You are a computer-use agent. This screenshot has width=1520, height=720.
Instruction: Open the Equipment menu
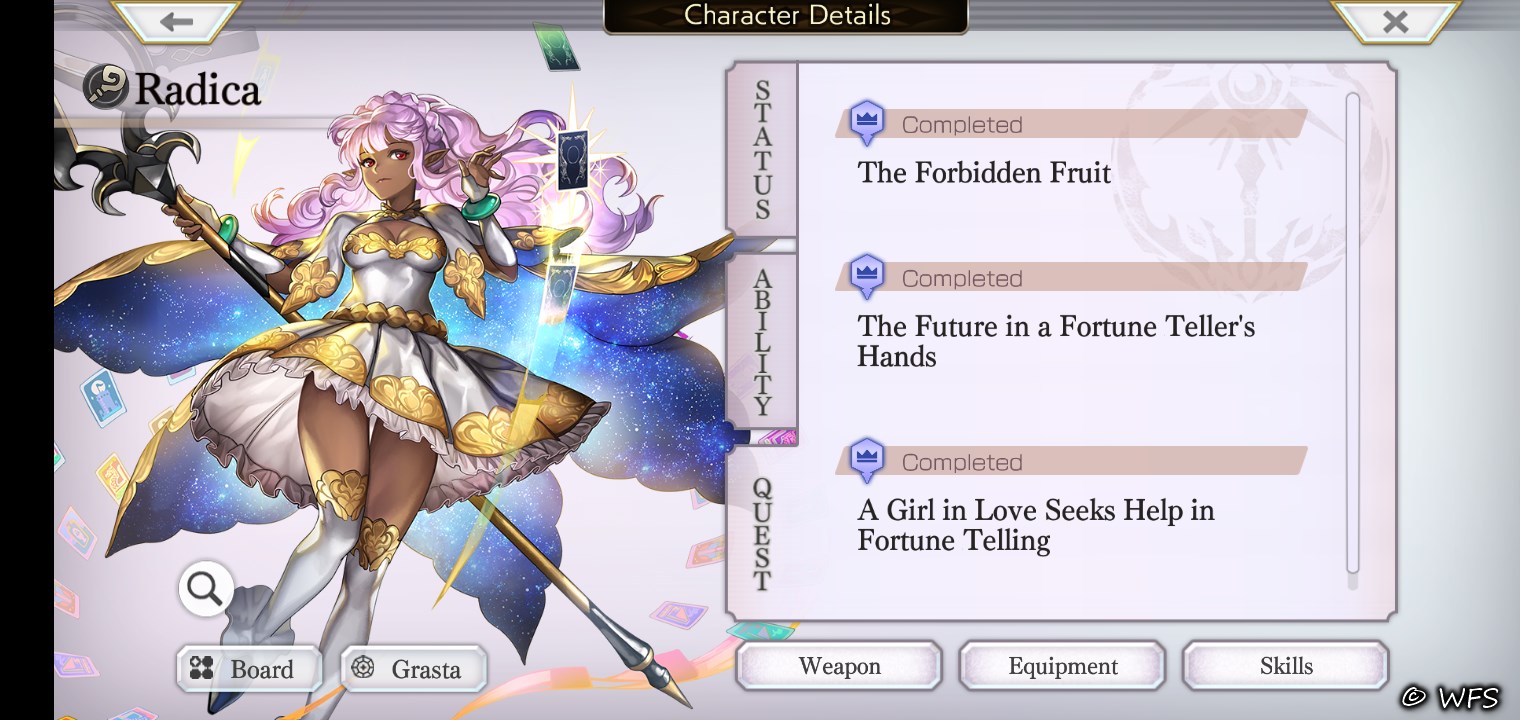1063,666
